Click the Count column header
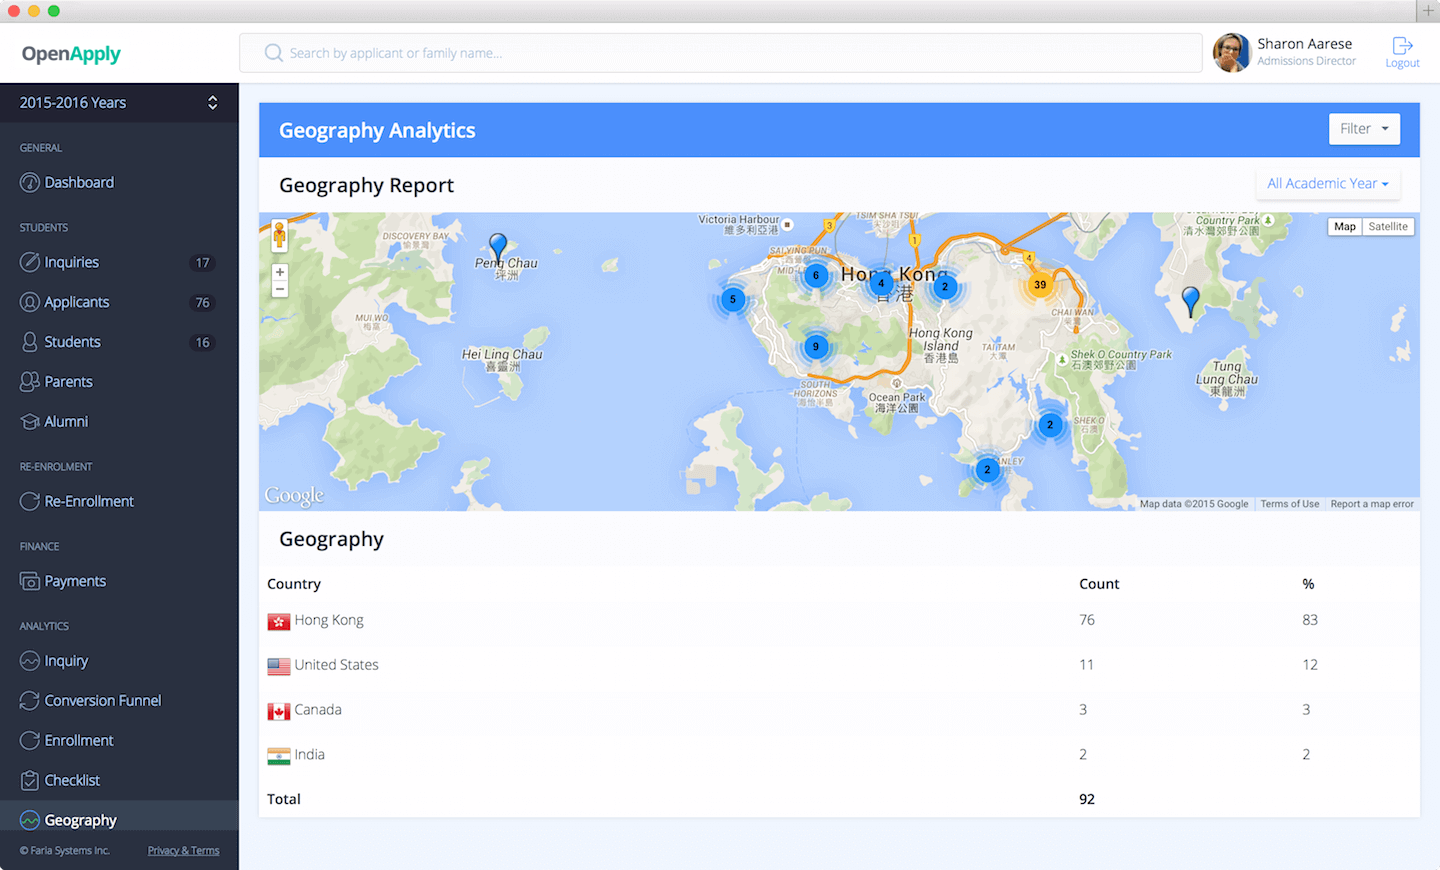This screenshot has width=1440, height=870. 1099,584
